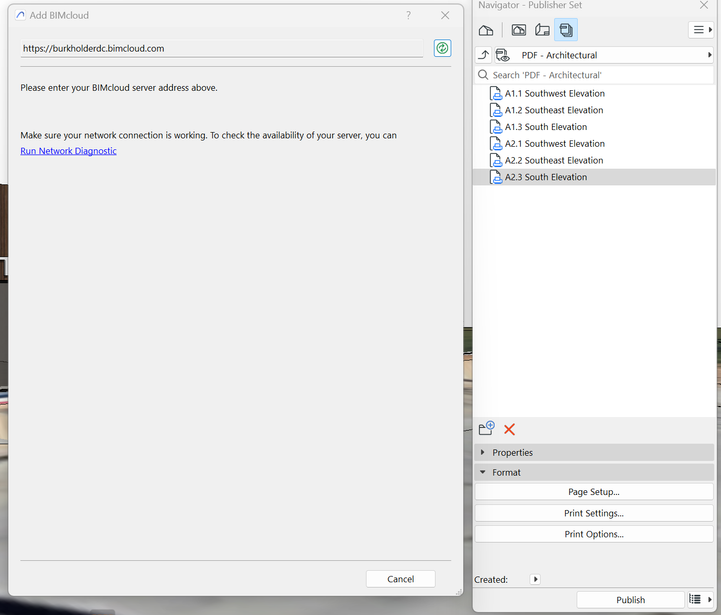Click the green refresh server connection icon
Viewport: 721px width, 615px height.
[442, 48]
